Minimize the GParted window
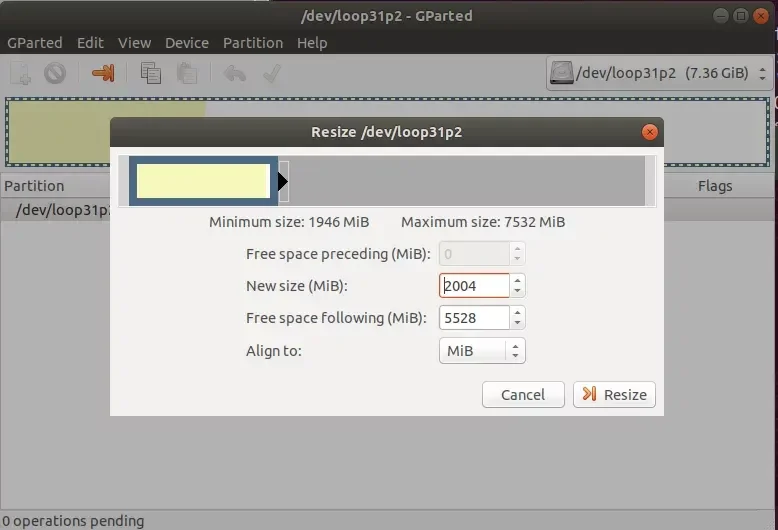778x530 pixels. pos(720,16)
